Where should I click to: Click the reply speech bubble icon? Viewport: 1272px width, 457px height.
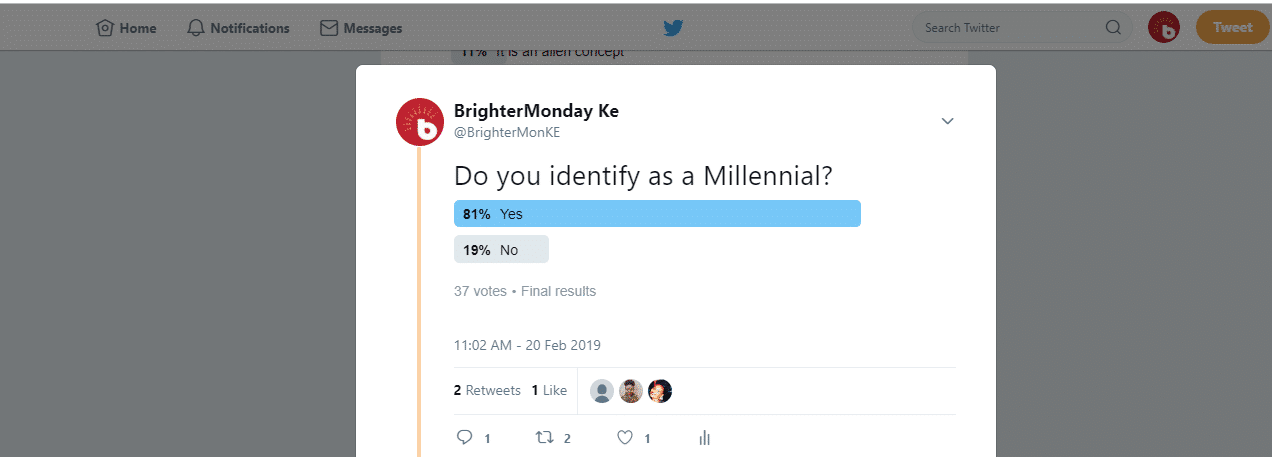[x=464, y=437]
